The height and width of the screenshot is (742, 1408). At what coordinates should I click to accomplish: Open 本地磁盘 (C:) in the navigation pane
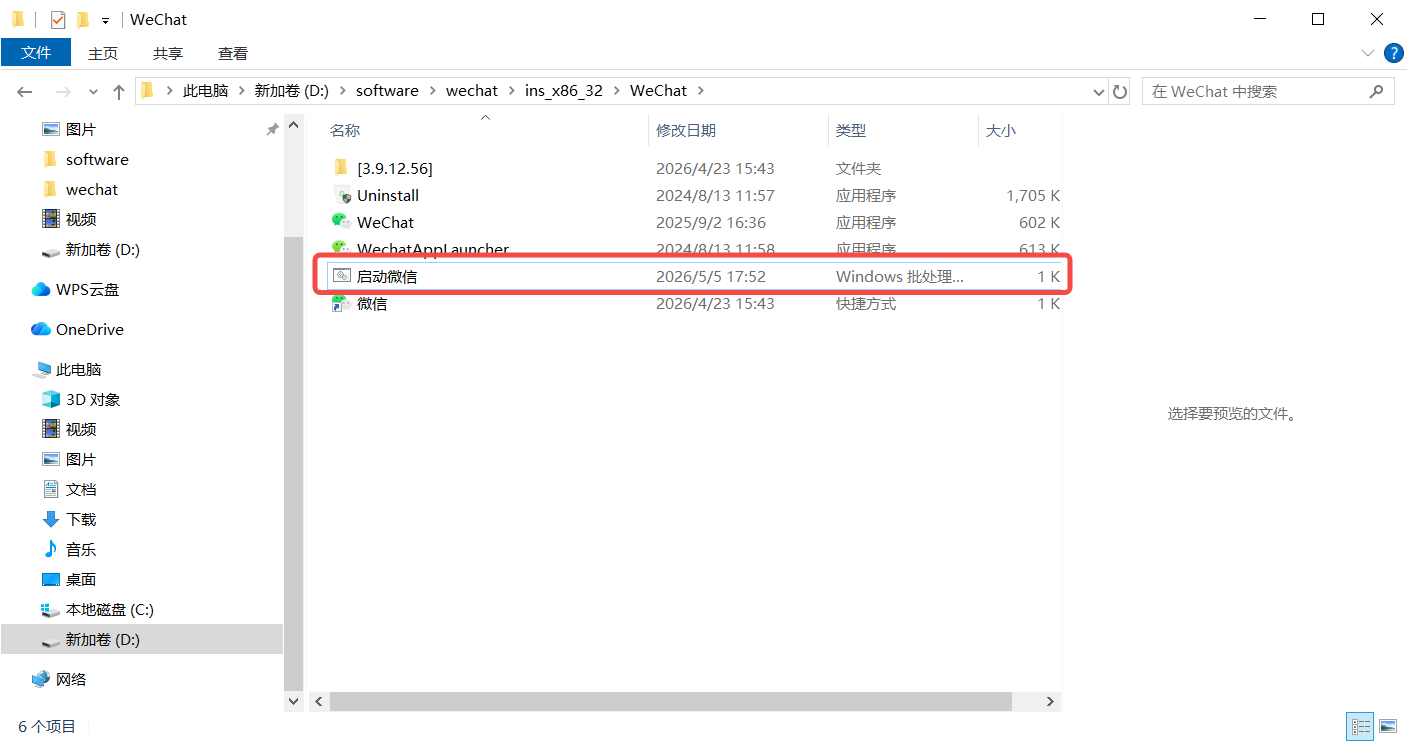tap(110, 609)
